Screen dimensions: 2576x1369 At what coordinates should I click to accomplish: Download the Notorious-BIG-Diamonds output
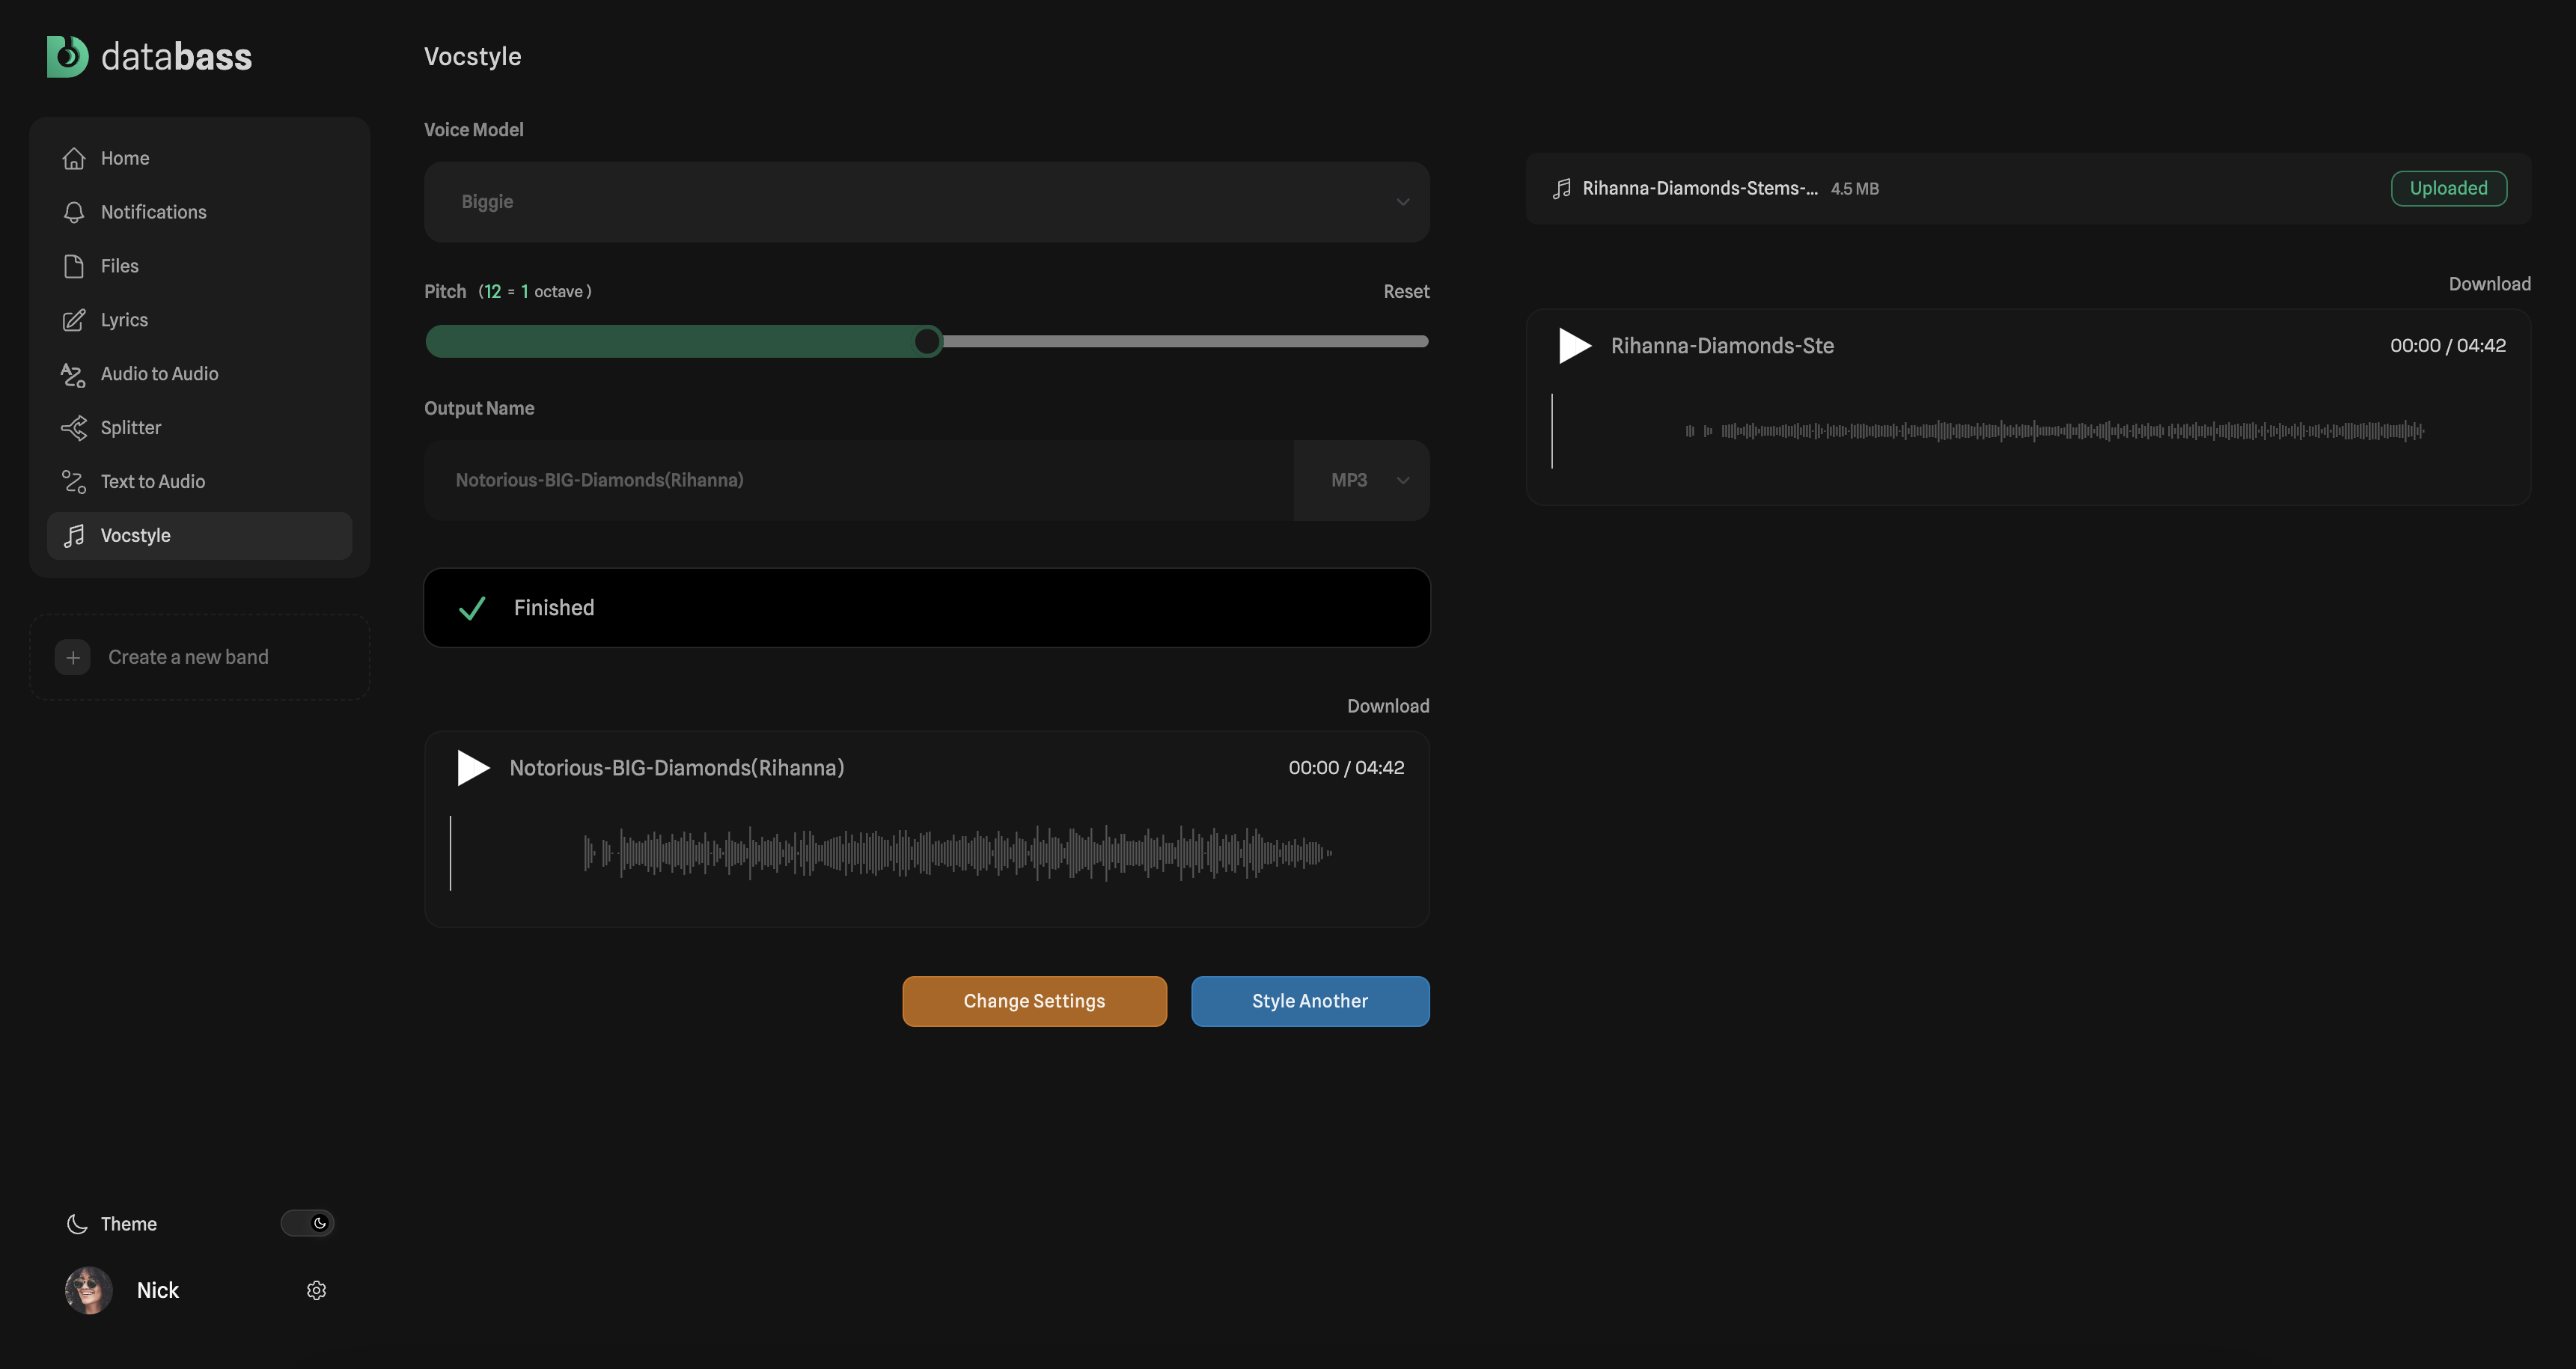coord(1388,706)
